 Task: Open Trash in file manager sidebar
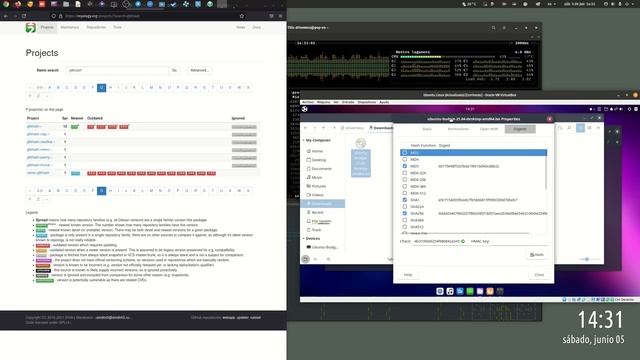pos(316,230)
